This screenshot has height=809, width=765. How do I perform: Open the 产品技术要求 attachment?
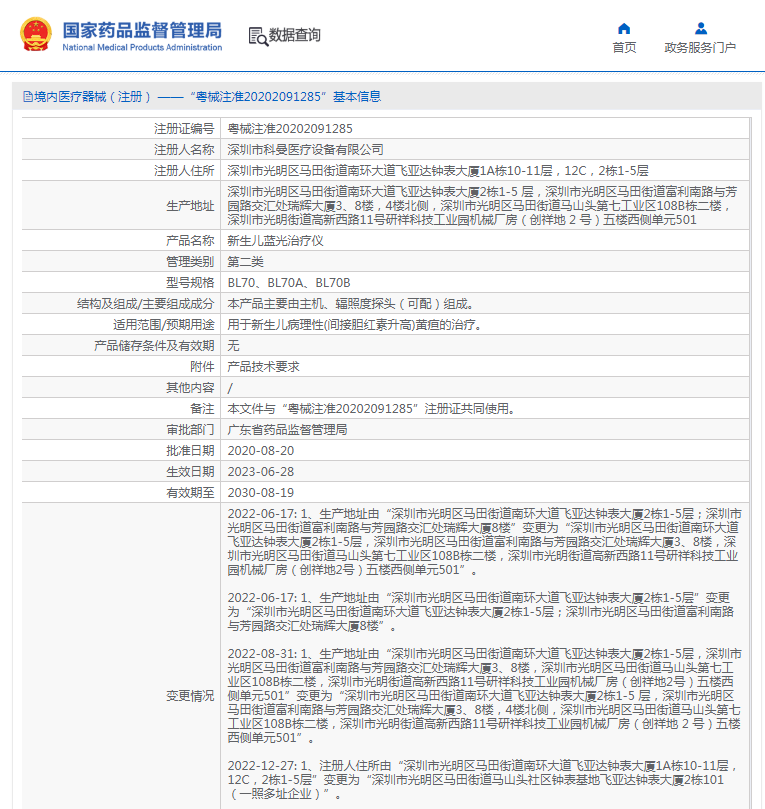[x=264, y=367]
